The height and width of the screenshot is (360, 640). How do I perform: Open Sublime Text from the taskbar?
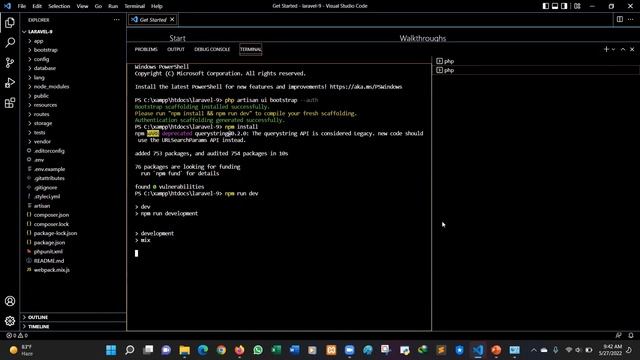click(441, 350)
